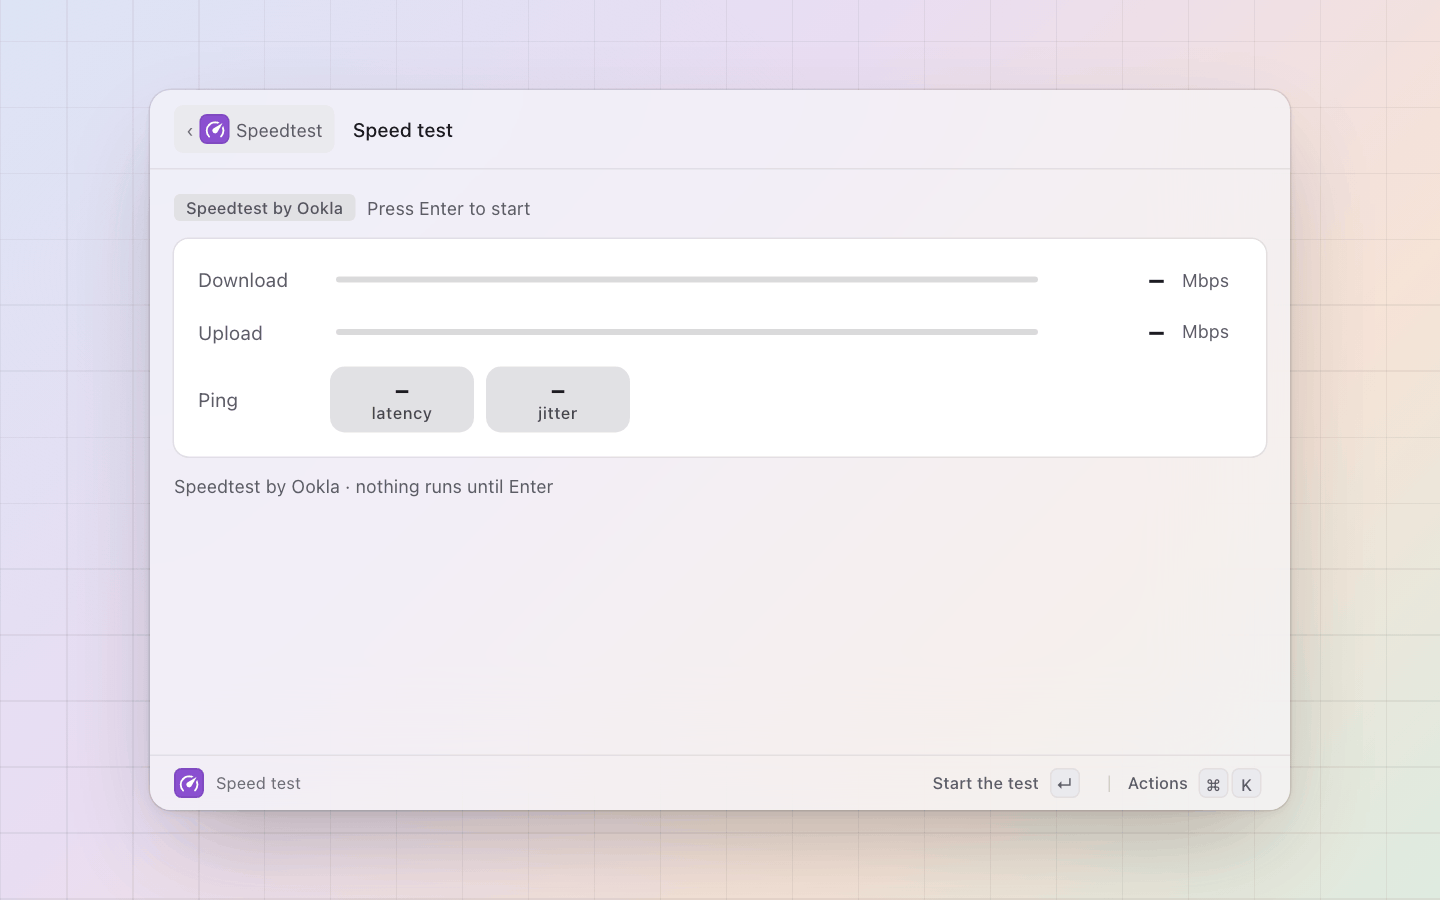Screen dimensions: 1440x900
Task: Click the Upload label
Action: (x=230, y=333)
